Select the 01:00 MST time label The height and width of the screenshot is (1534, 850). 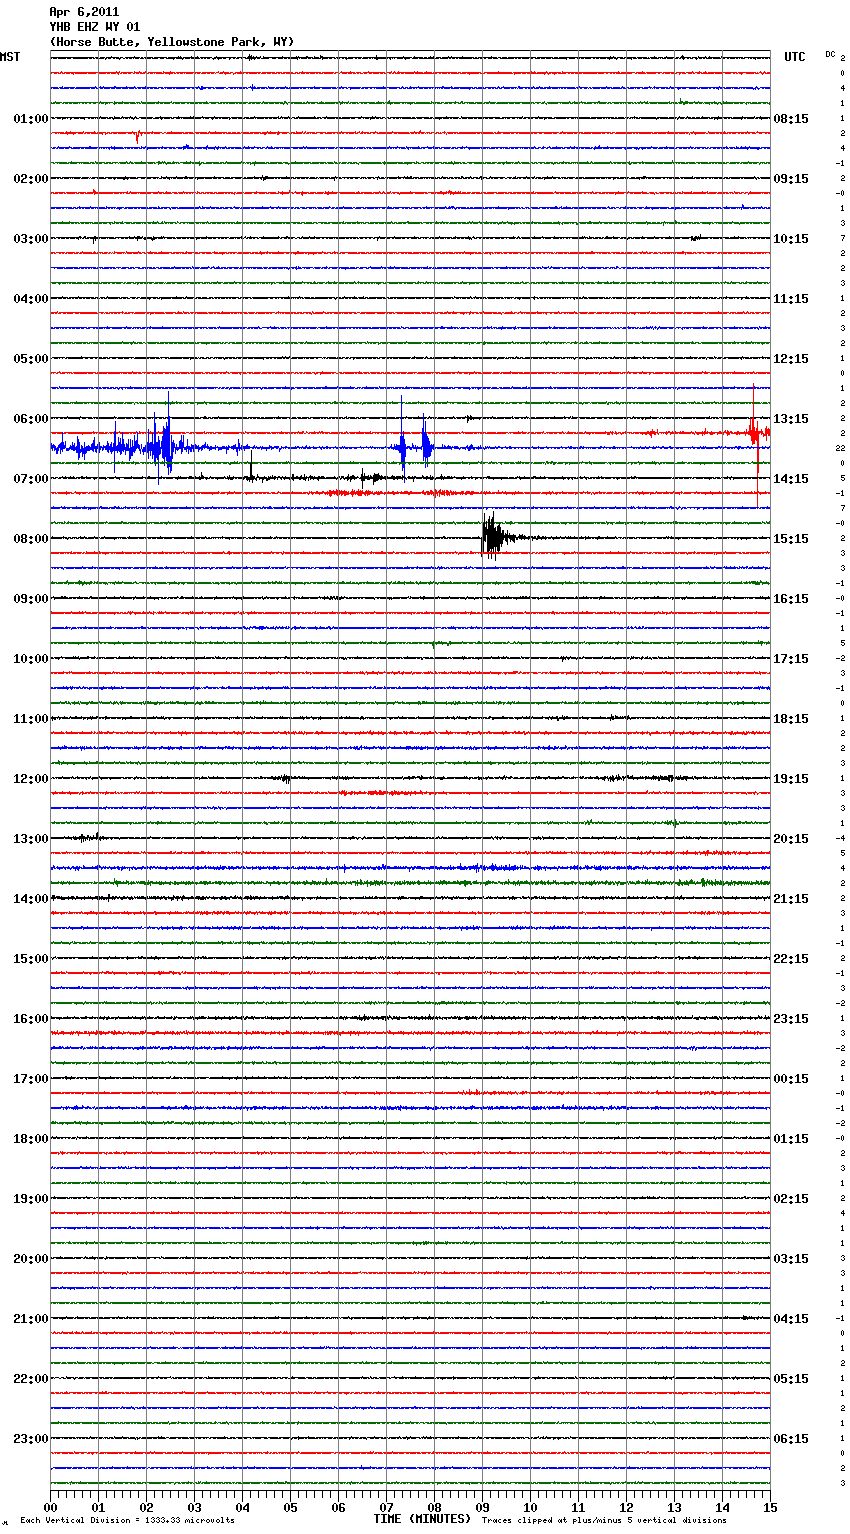pos(31,119)
